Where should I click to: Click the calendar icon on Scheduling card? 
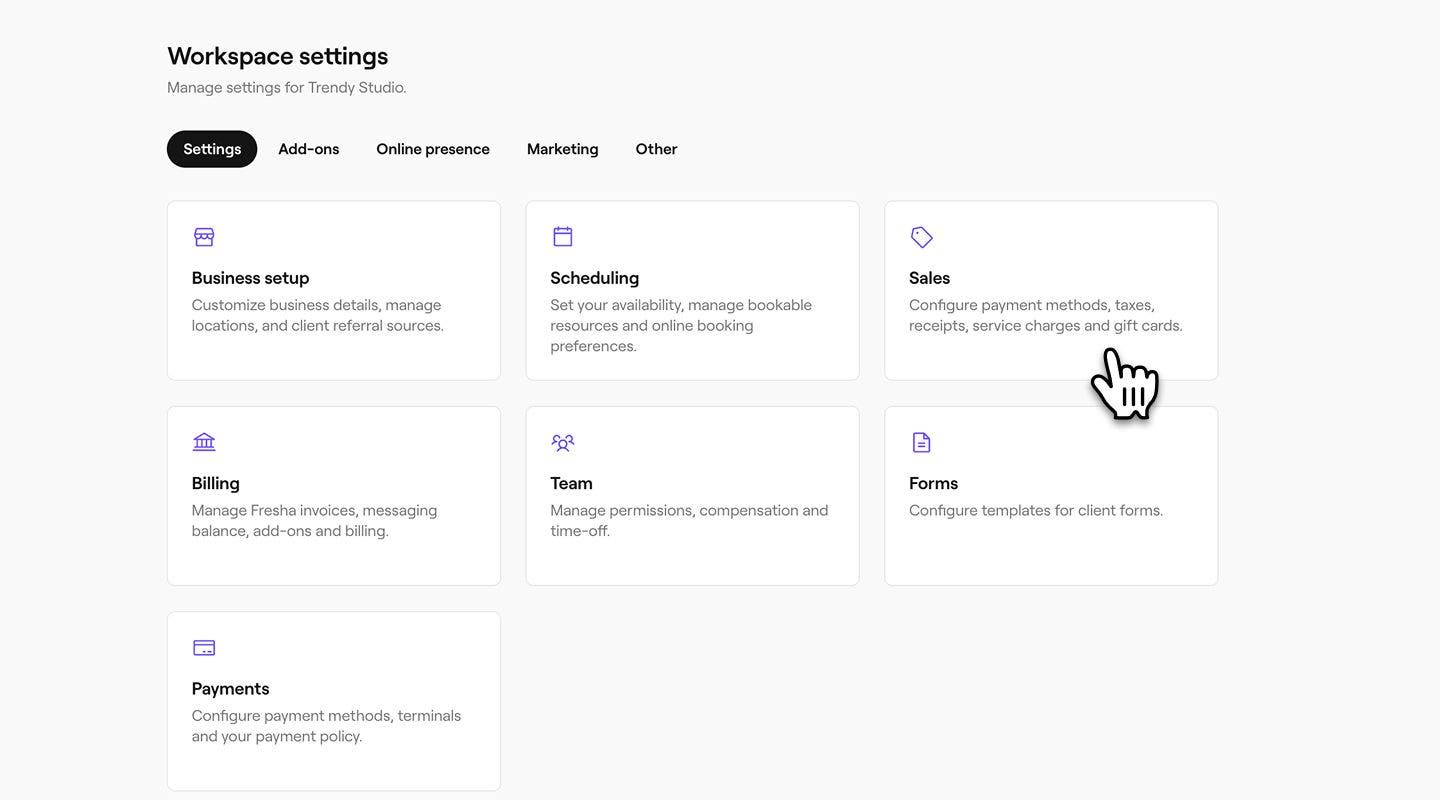coord(563,237)
